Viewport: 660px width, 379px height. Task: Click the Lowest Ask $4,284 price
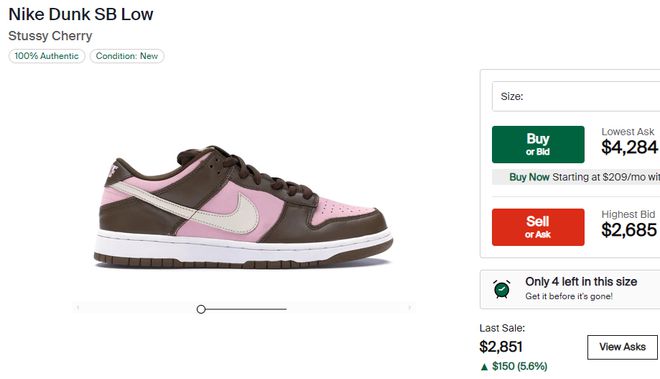click(x=629, y=147)
